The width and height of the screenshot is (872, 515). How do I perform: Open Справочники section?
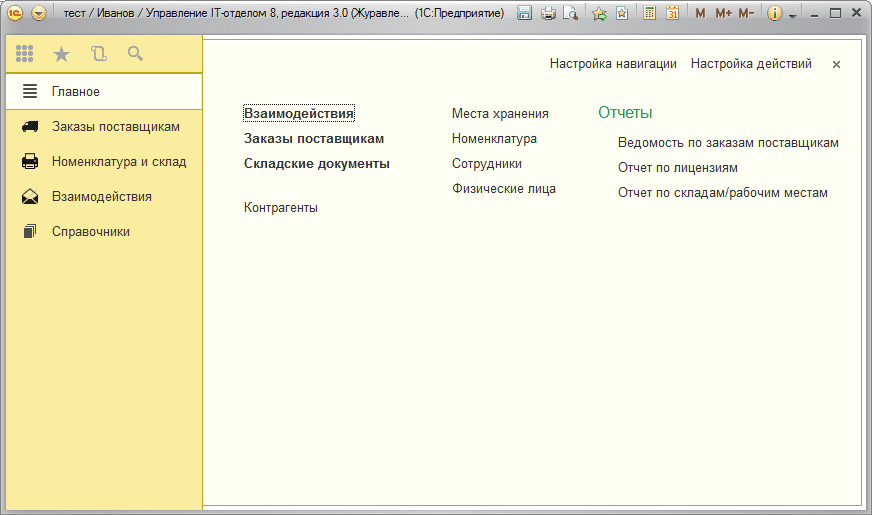click(x=104, y=232)
